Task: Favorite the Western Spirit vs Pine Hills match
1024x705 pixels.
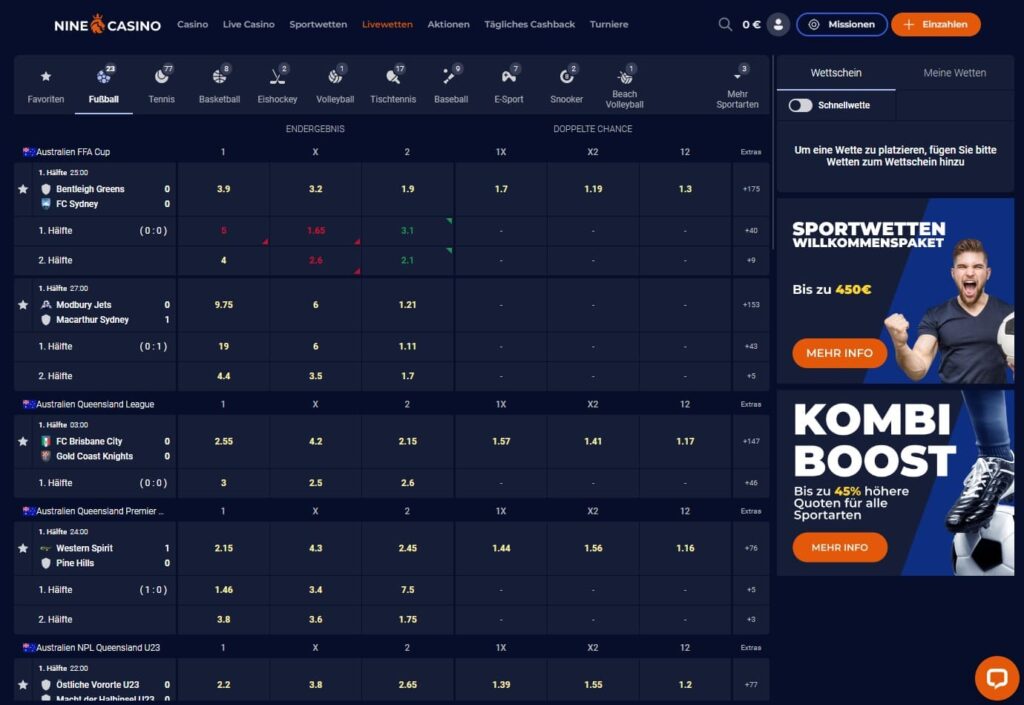Action: 23,548
